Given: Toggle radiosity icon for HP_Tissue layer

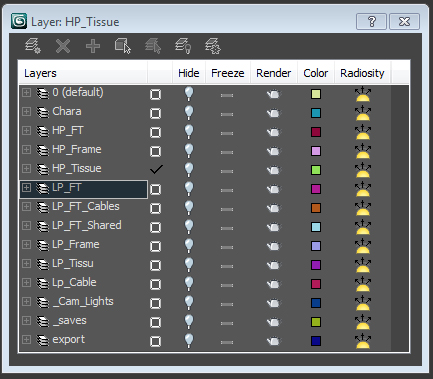Looking at the screenshot, I should [363, 170].
